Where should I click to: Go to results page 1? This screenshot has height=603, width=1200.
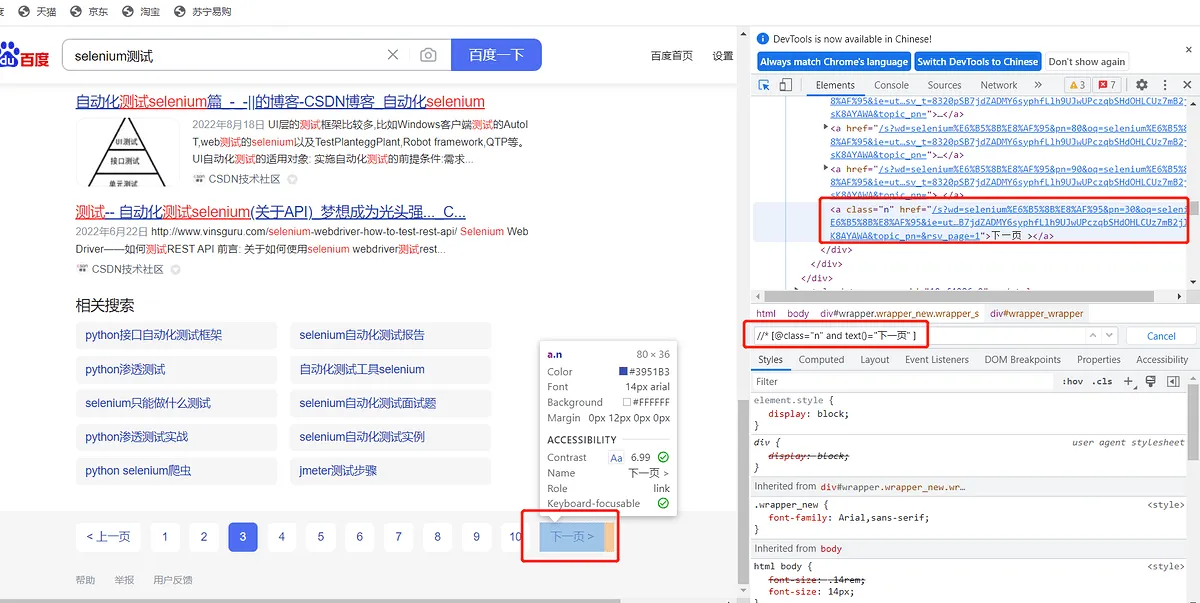(164, 537)
